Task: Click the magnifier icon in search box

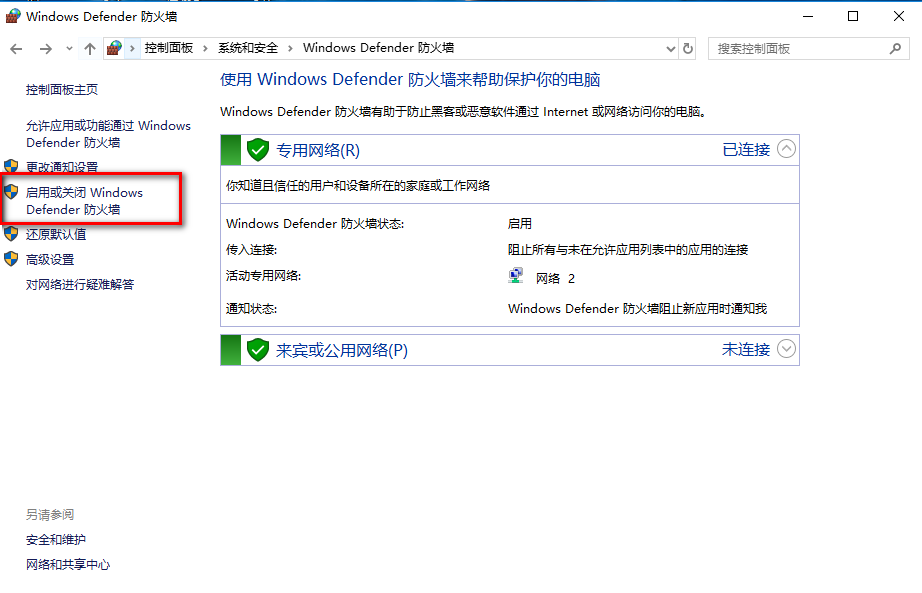Action: click(895, 48)
